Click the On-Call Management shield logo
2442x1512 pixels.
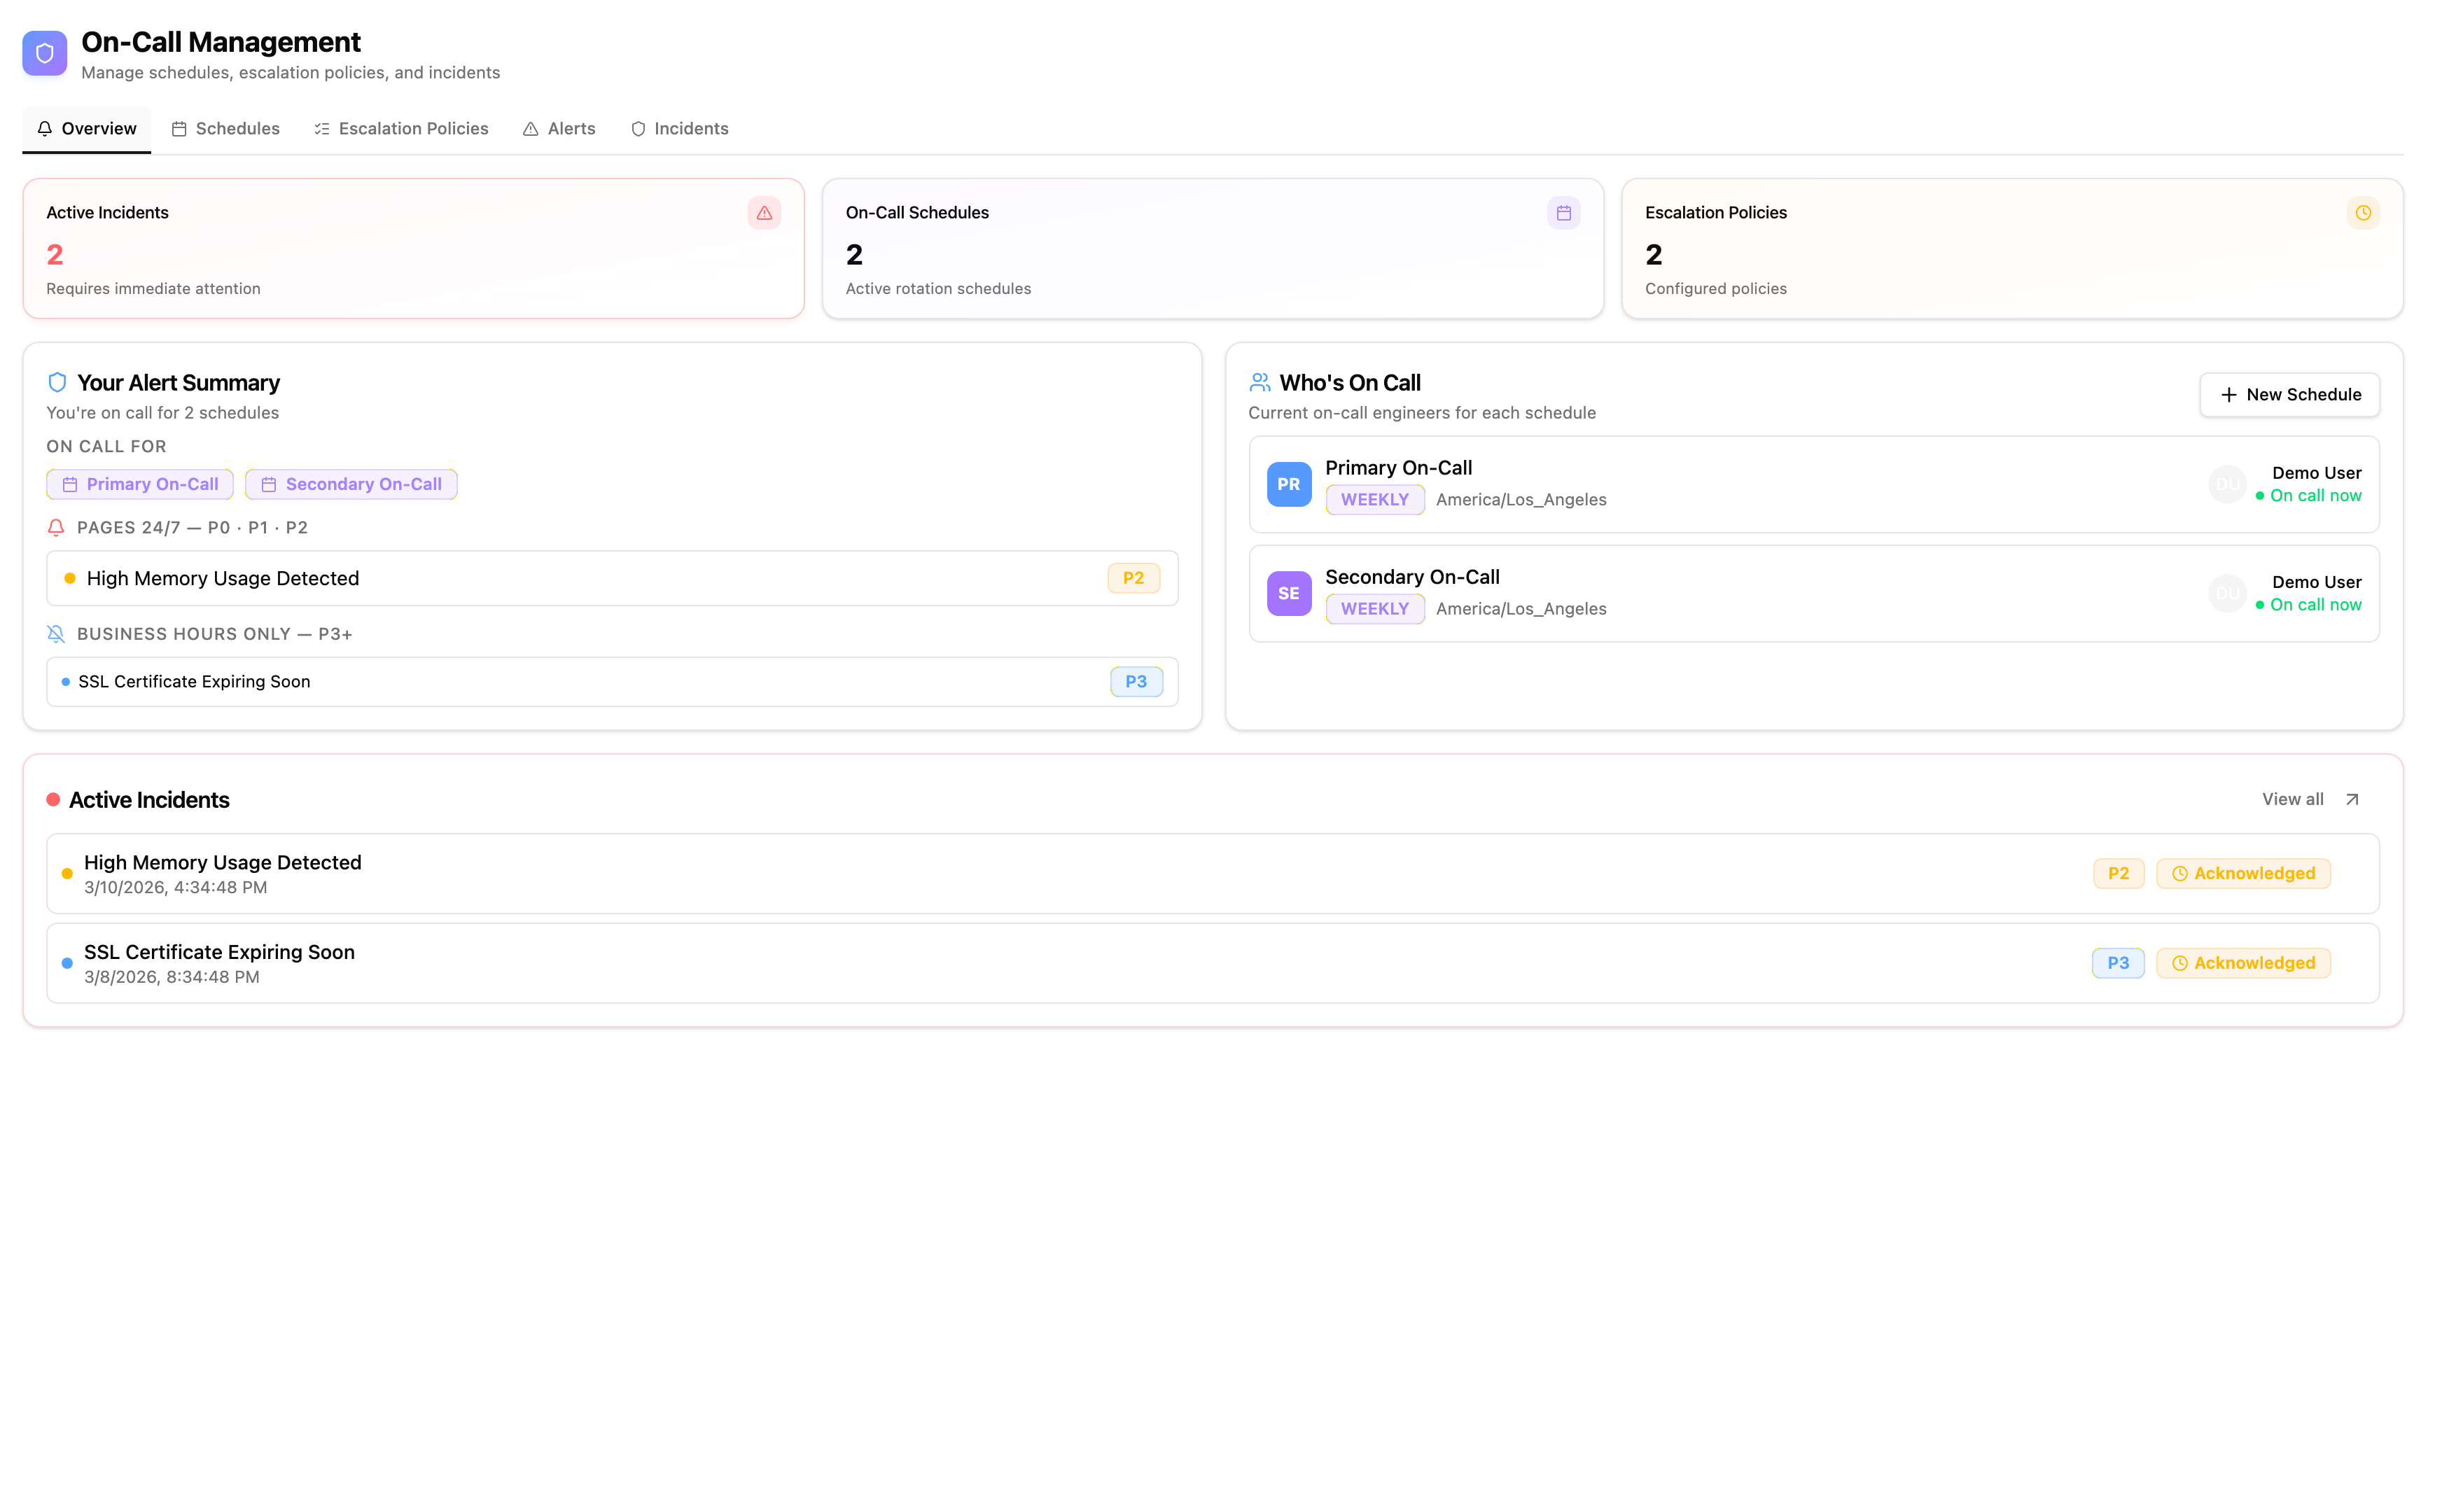[x=44, y=53]
